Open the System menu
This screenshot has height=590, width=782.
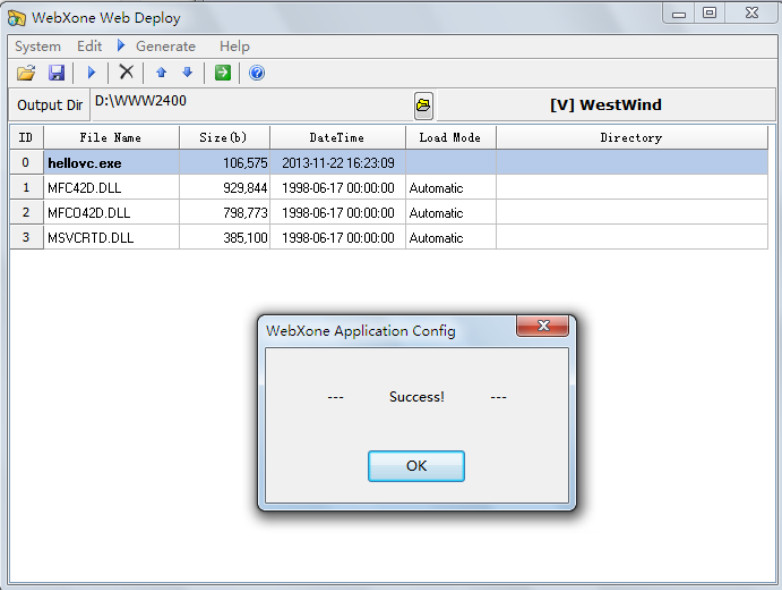pyautogui.click(x=38, y=46)
